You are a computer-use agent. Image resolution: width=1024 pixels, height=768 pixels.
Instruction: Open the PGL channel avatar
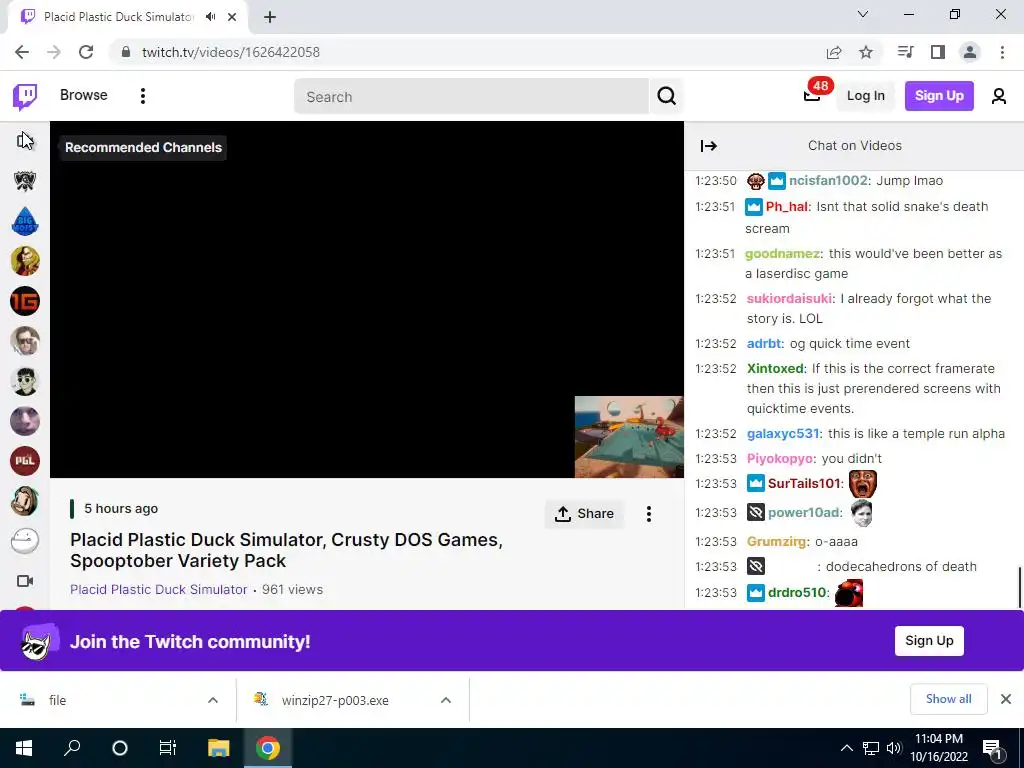click(25, 460)
